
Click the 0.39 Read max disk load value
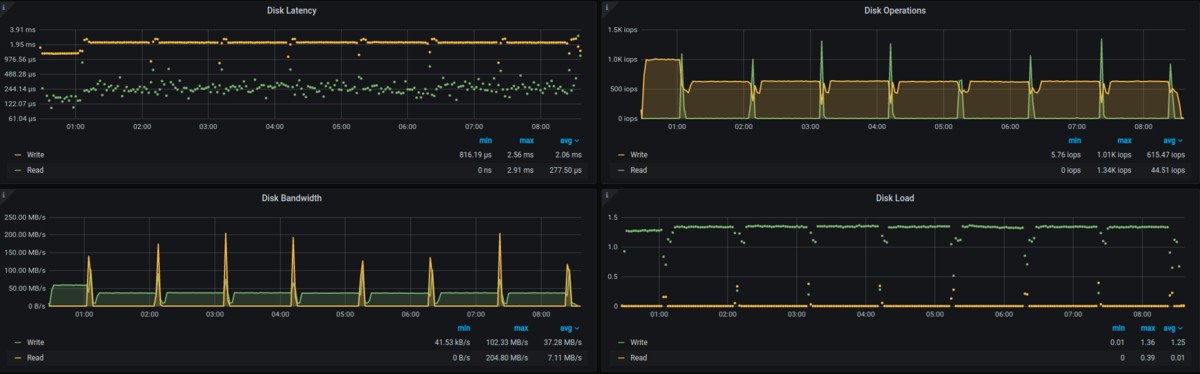[x=1148, y=357]
